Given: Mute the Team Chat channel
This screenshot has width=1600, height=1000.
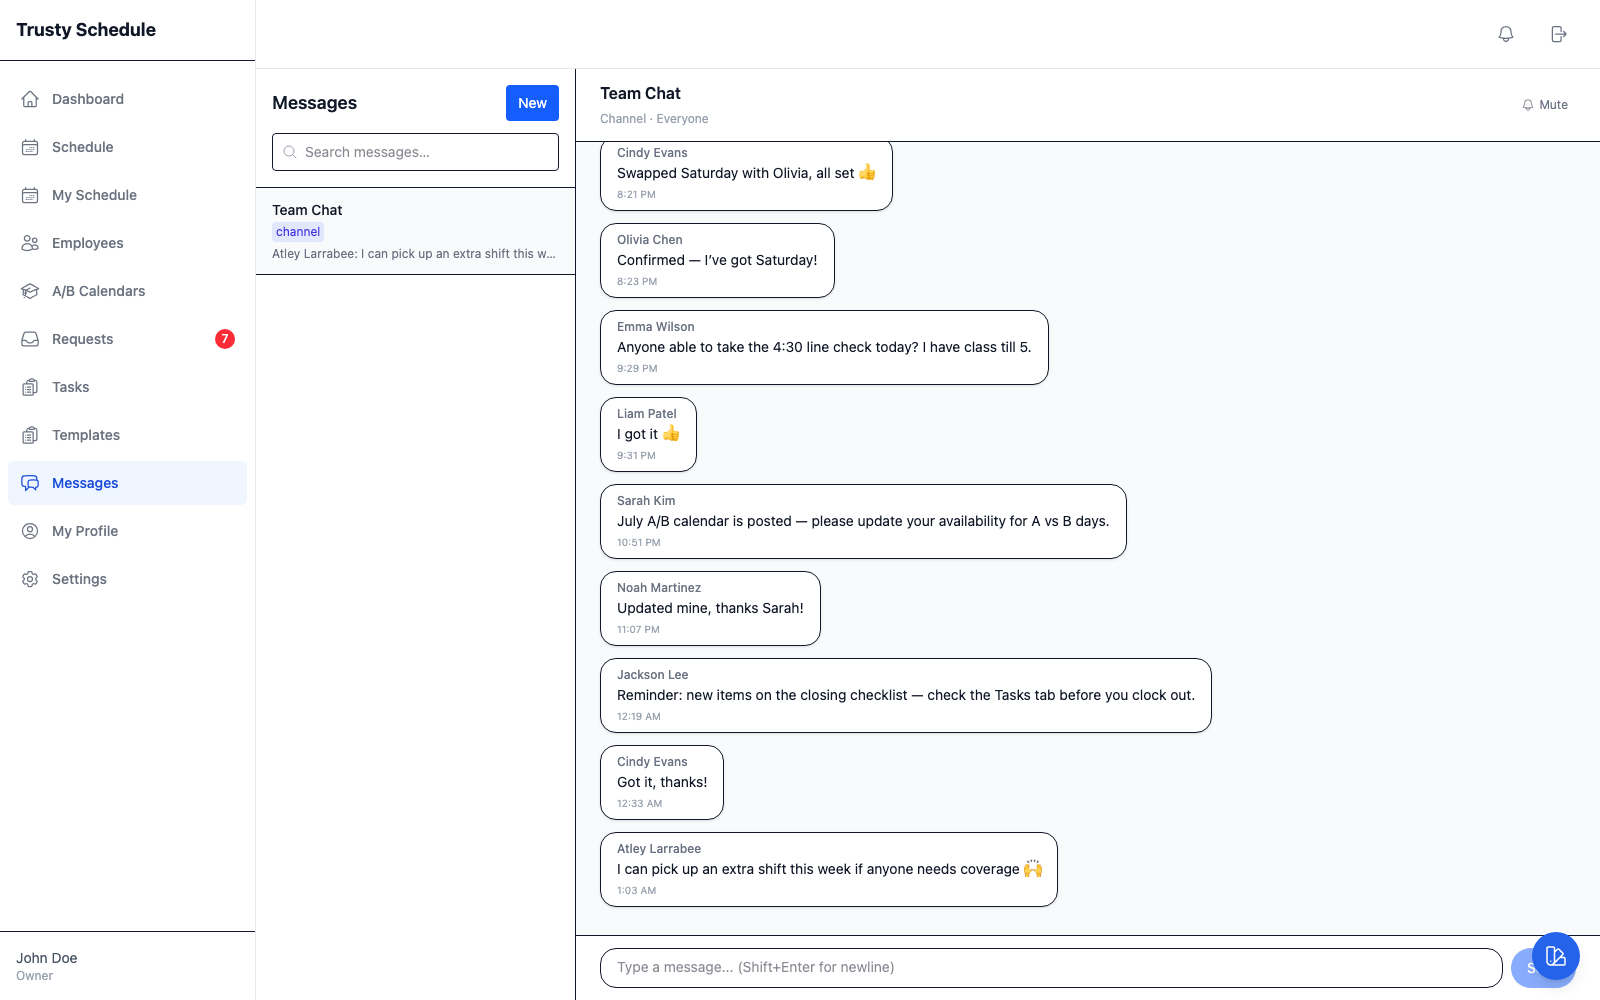Looking at the screenshot, I should [x=1545, y=105].
